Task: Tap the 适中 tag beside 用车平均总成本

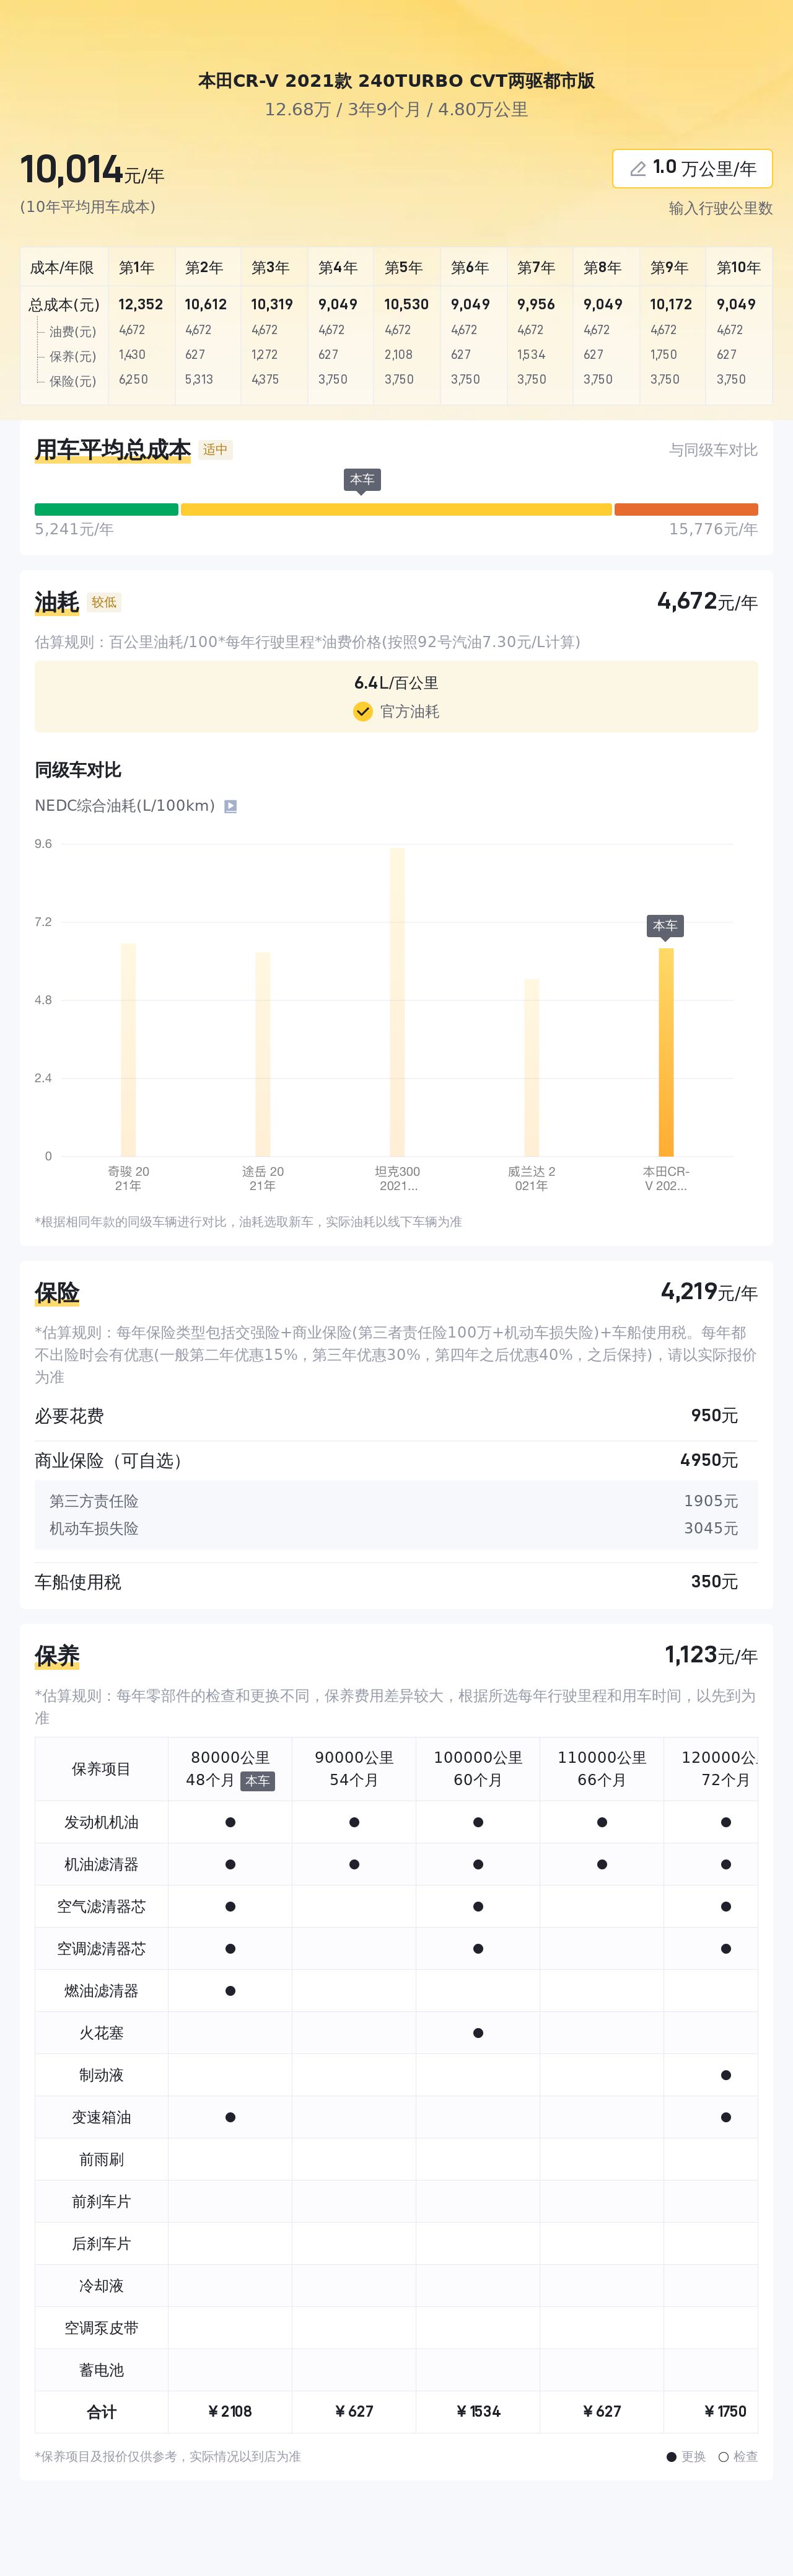Action: click(215, 450)
